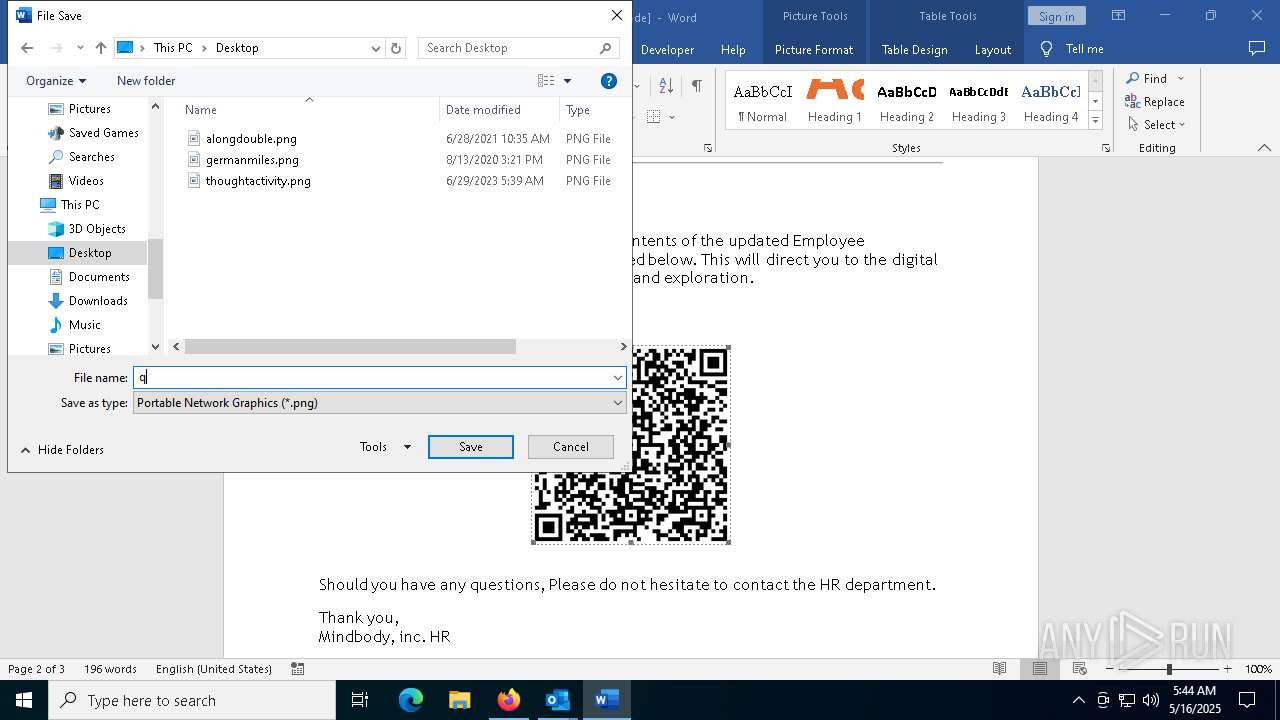Collapse the Word ribbon
The width and height of the screenshot is (1280, 720).
[x=1264, y=148]
